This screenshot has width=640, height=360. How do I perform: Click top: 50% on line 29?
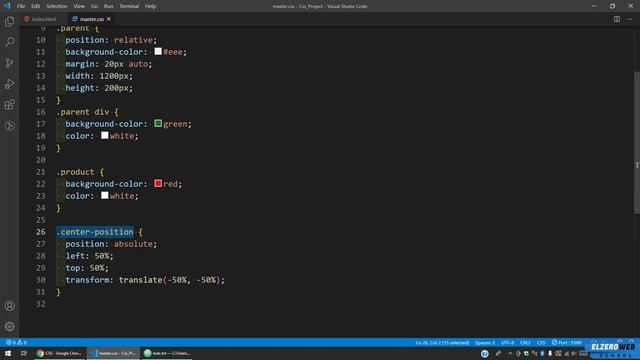[x=87, y=268]
